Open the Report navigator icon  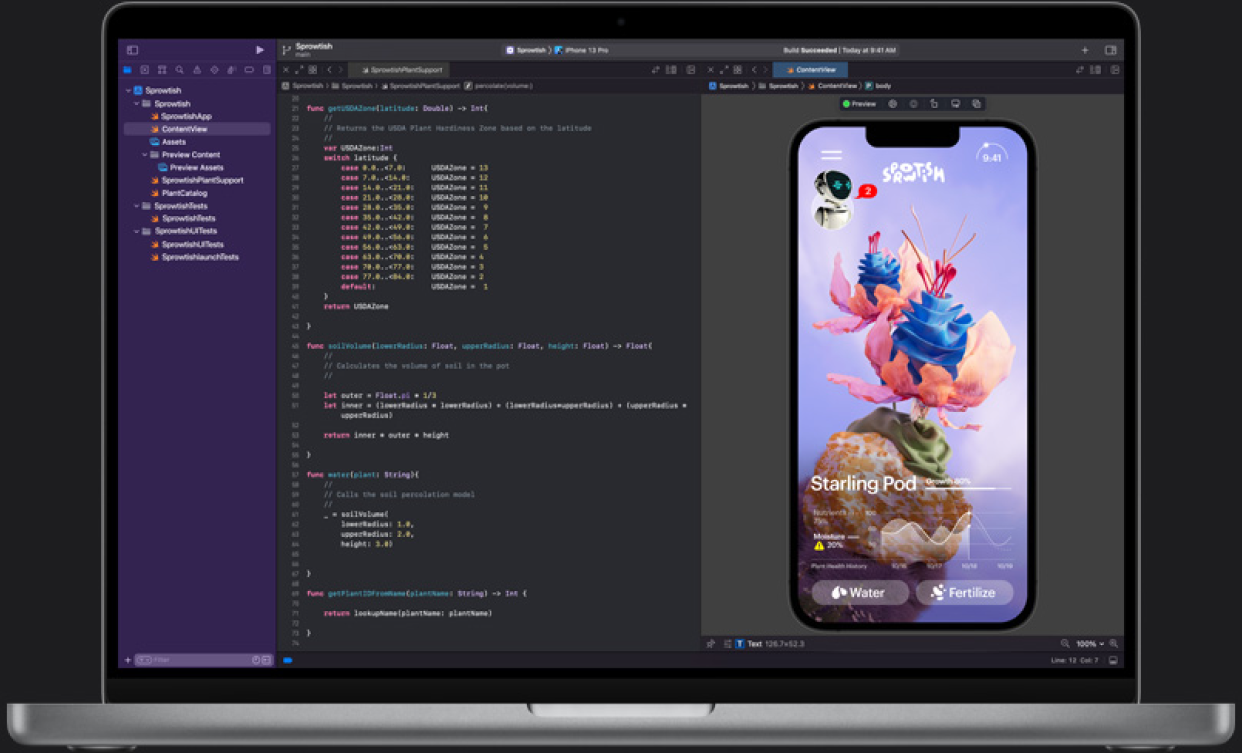click(266, 70)
